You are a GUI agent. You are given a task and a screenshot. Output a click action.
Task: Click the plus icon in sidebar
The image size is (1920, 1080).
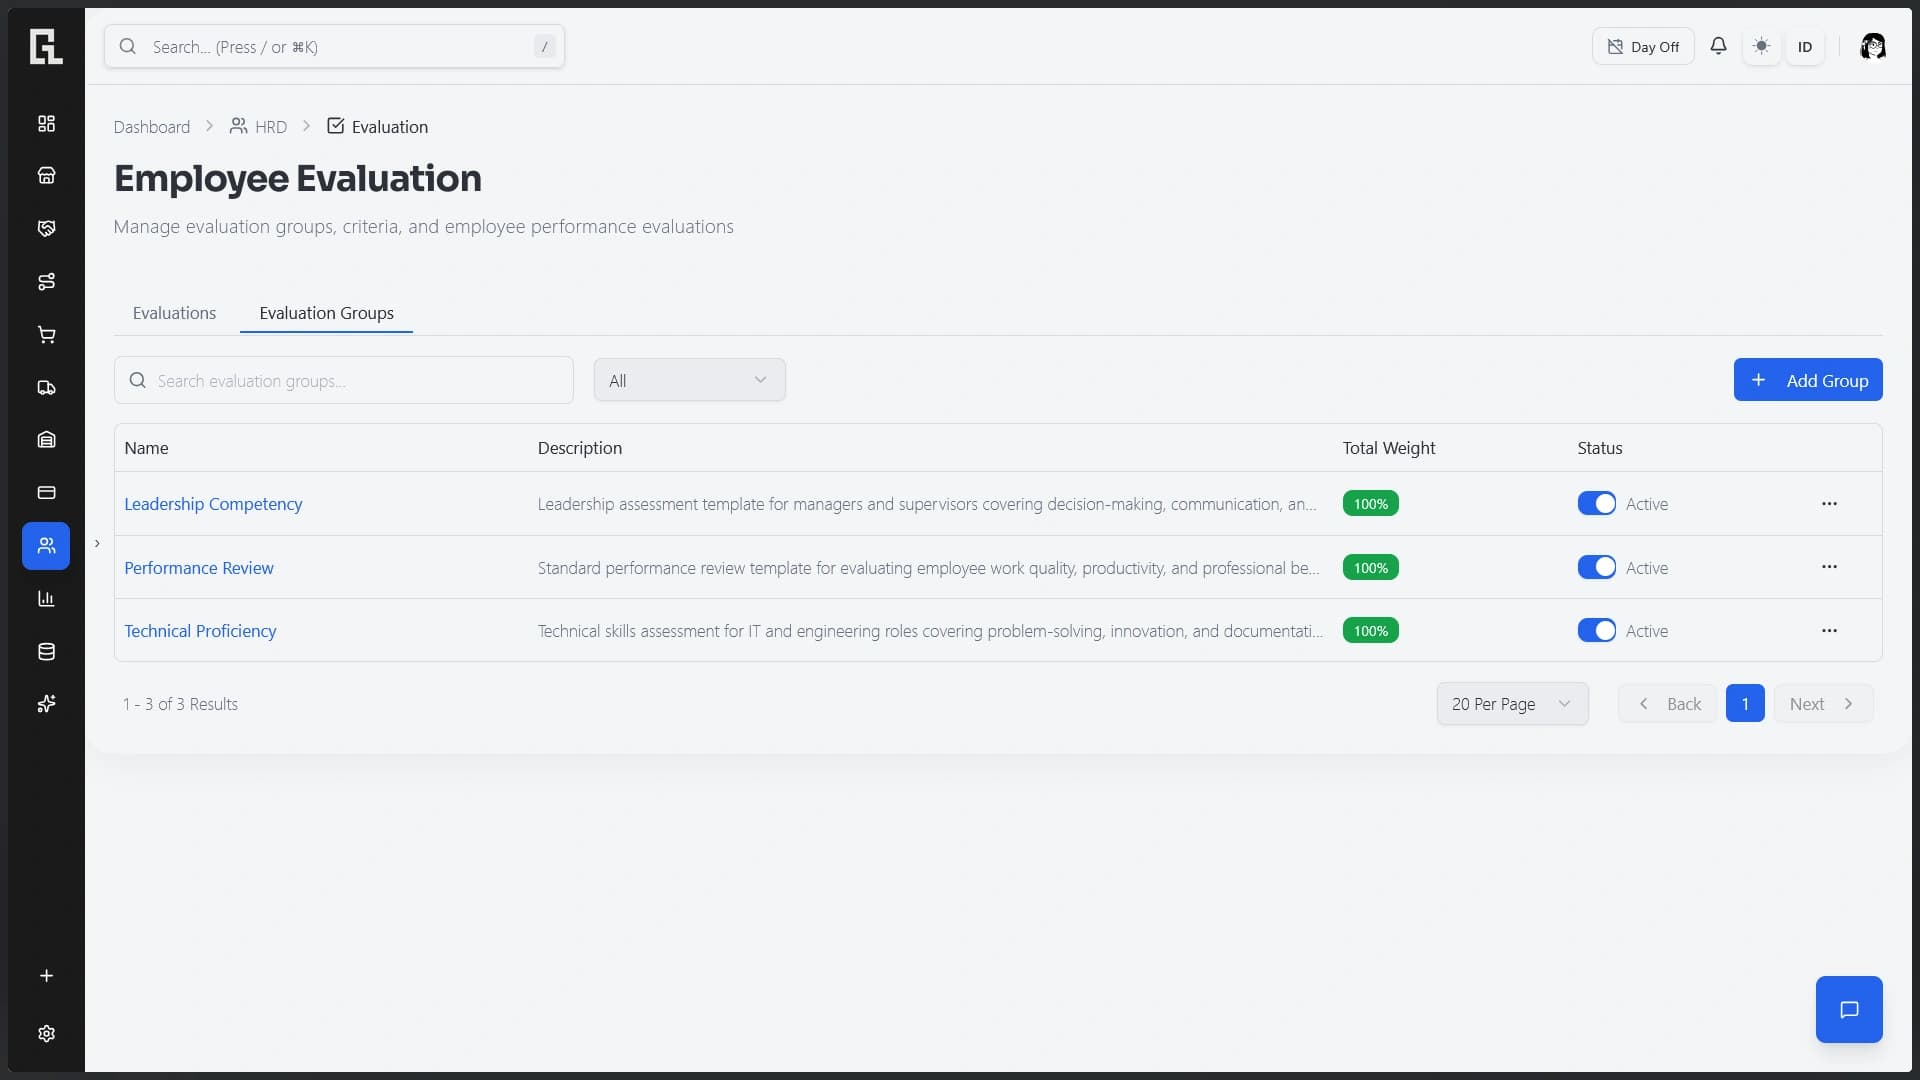coord(46,976)
